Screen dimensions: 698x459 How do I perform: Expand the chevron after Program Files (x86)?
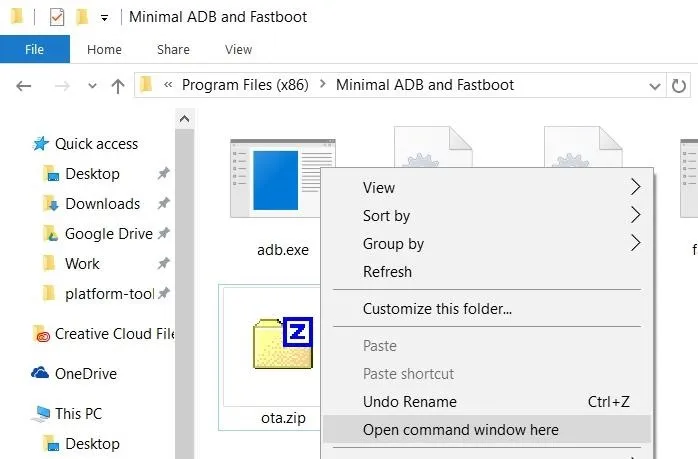[323, 84]
